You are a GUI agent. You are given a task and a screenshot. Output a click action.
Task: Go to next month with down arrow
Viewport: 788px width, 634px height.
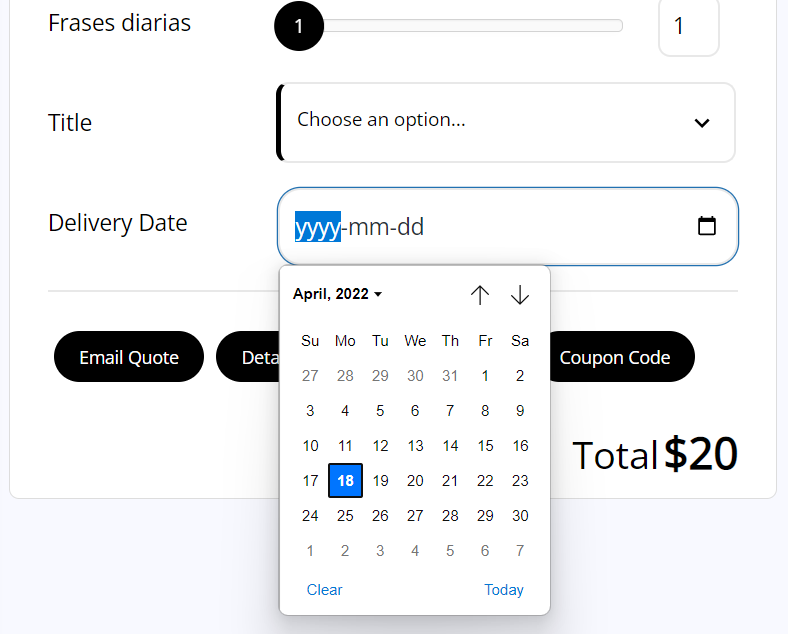520,295
